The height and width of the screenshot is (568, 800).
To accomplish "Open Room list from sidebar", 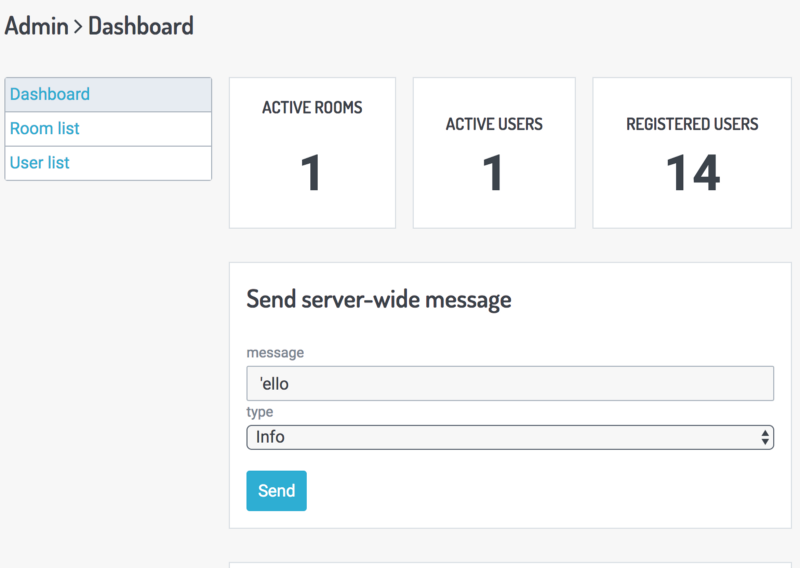I will click(x=108, y=129).
